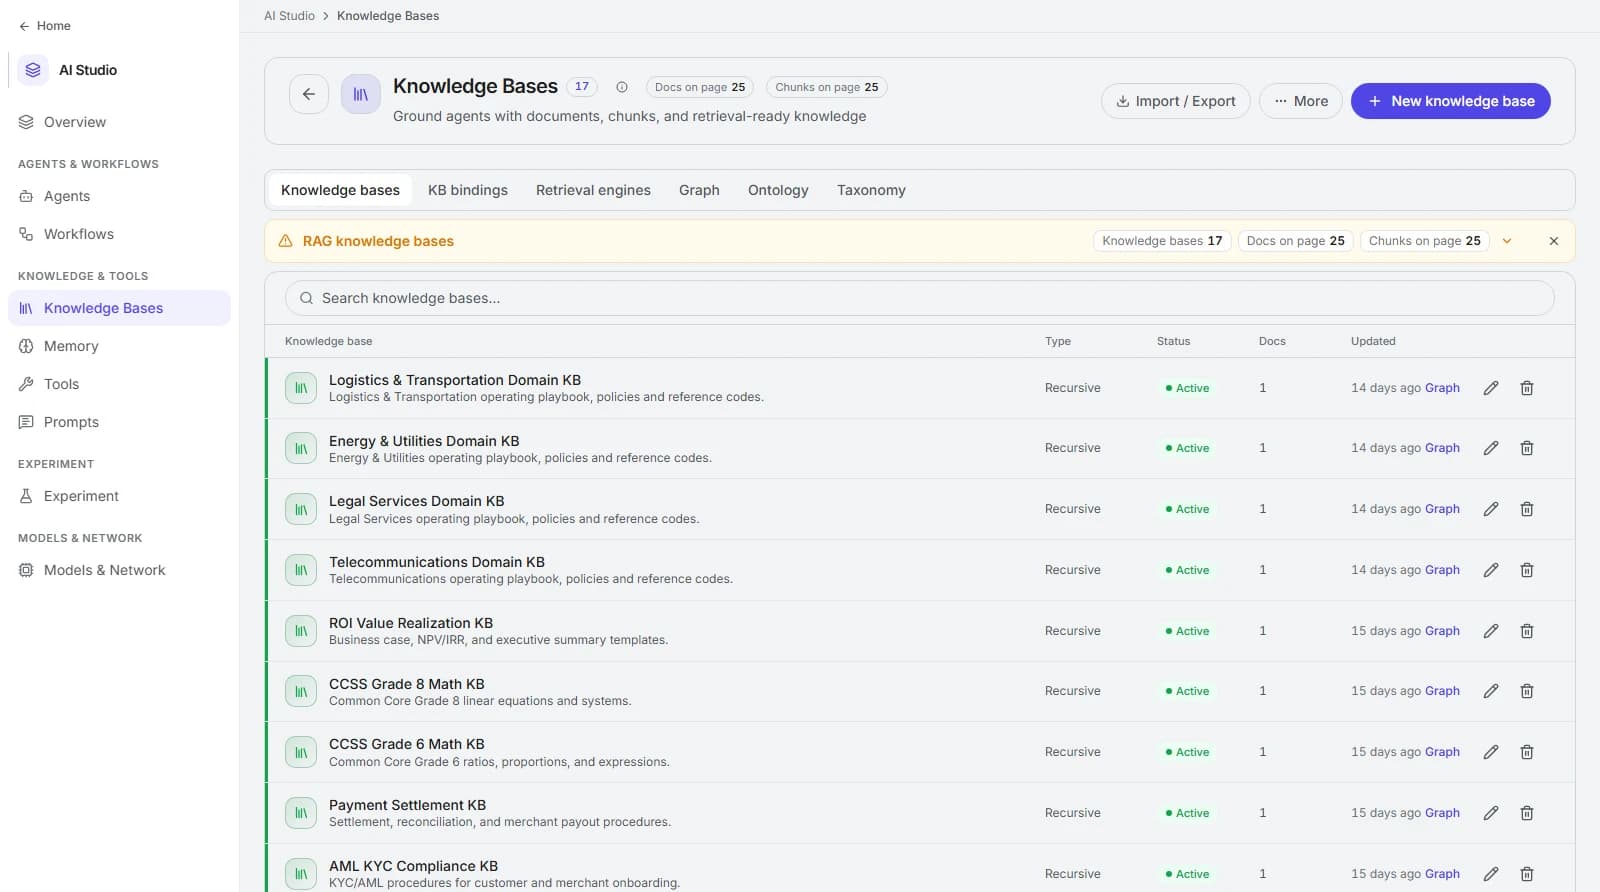Select Knowledge Bases in the sidebar
The image size is (1600, 892).
pos(119,308)
